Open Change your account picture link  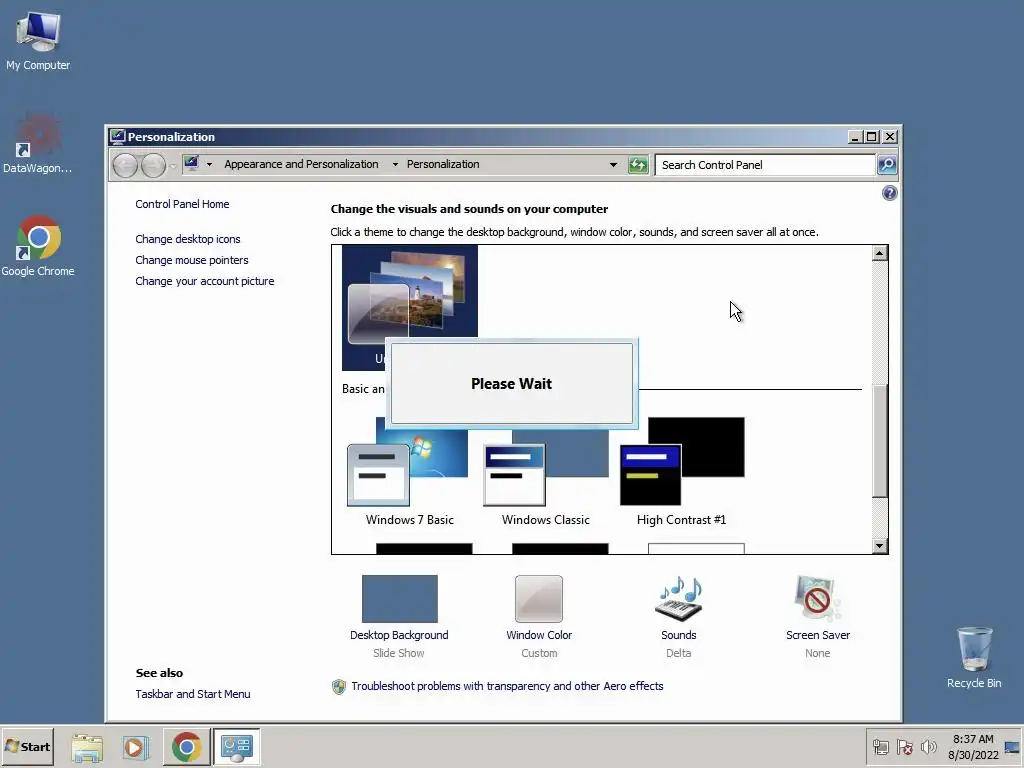coord(204,281)
